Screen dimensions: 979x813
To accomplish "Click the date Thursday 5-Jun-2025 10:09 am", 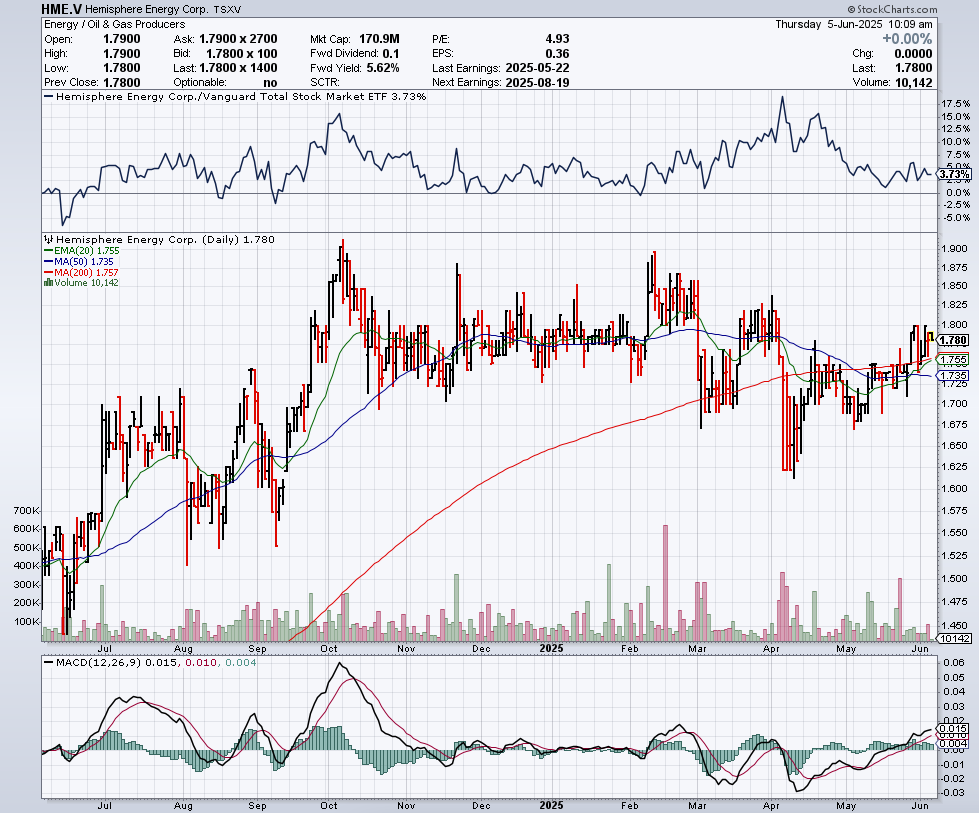I will [854, 24].
